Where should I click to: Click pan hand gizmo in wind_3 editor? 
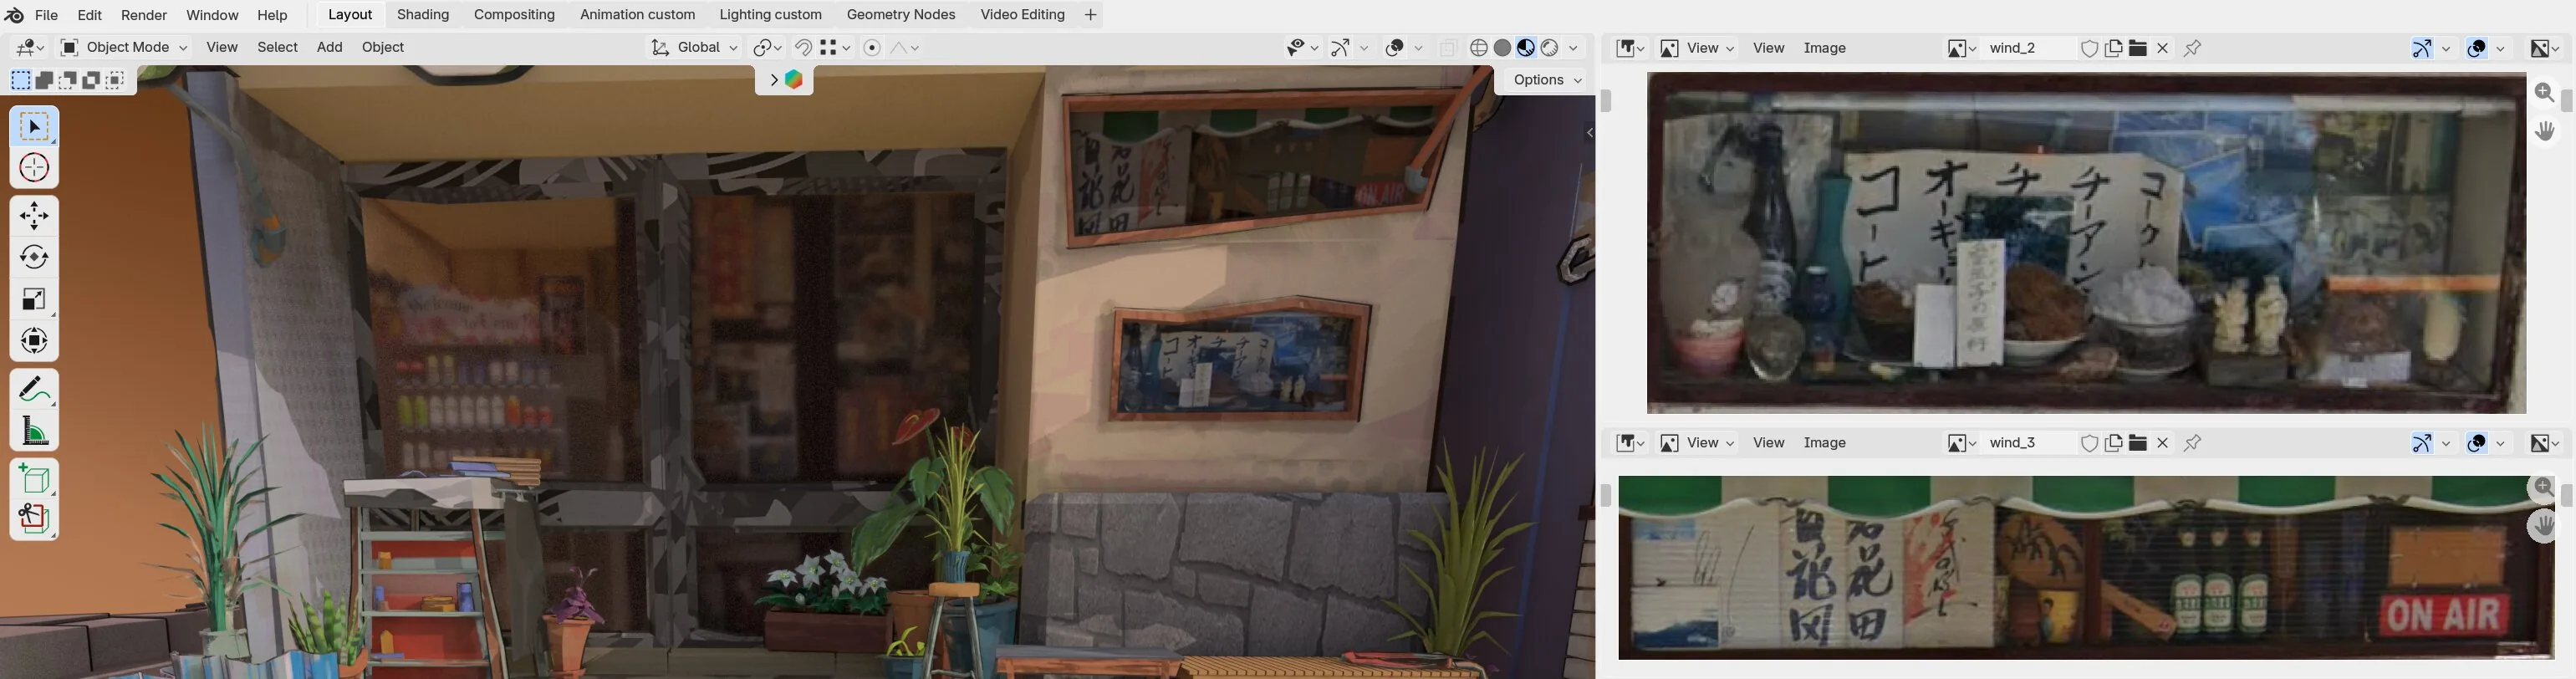(x=2545, y=526)
